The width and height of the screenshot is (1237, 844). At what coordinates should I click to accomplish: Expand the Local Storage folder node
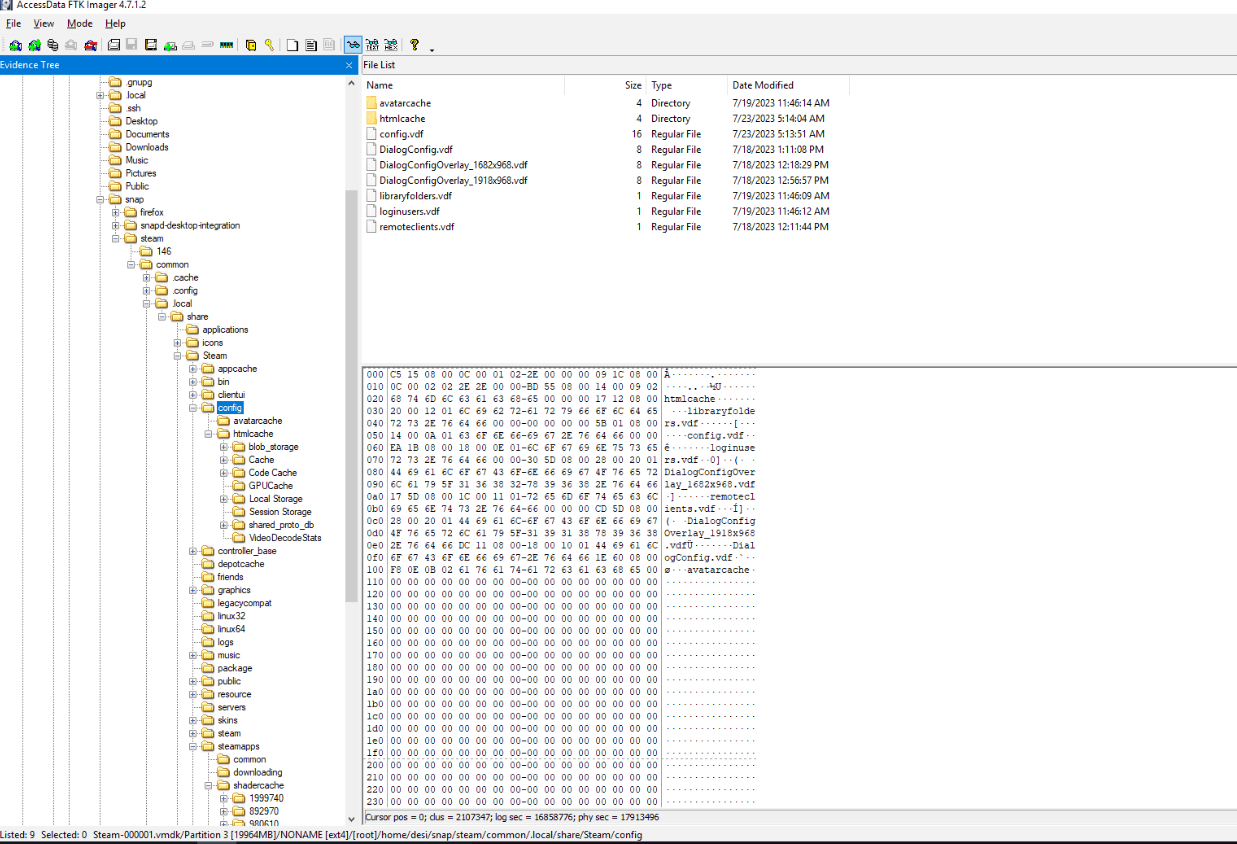click(224, 499)
